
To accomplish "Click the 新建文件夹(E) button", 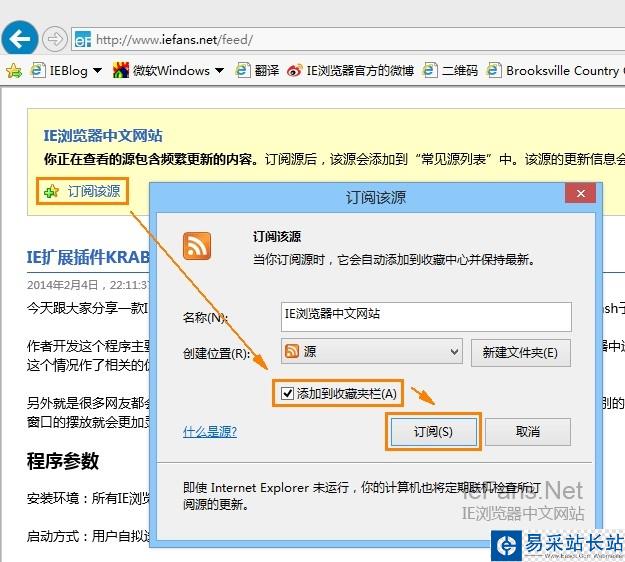I will click(x=521, y=352).
